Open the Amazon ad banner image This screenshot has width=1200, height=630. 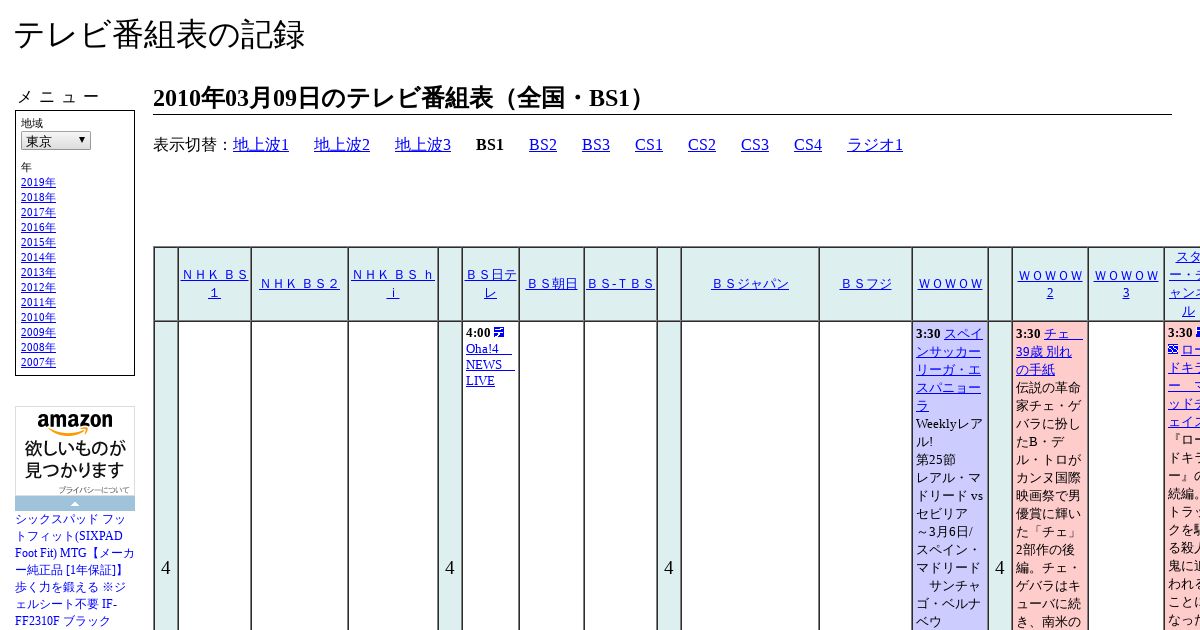pyautogui.click(x=75, y=451)
